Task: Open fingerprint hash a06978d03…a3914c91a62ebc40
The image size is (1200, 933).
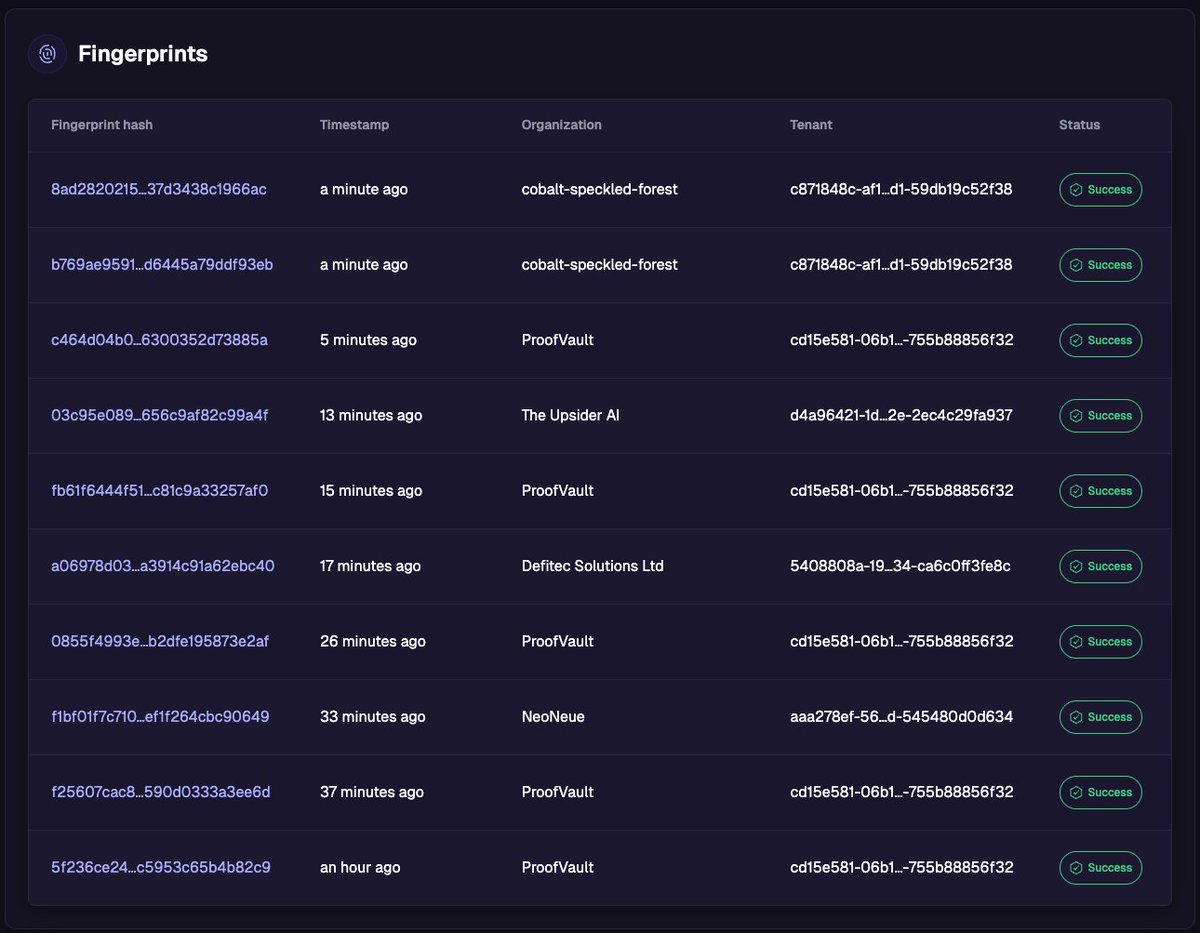Action: (163, 566)
